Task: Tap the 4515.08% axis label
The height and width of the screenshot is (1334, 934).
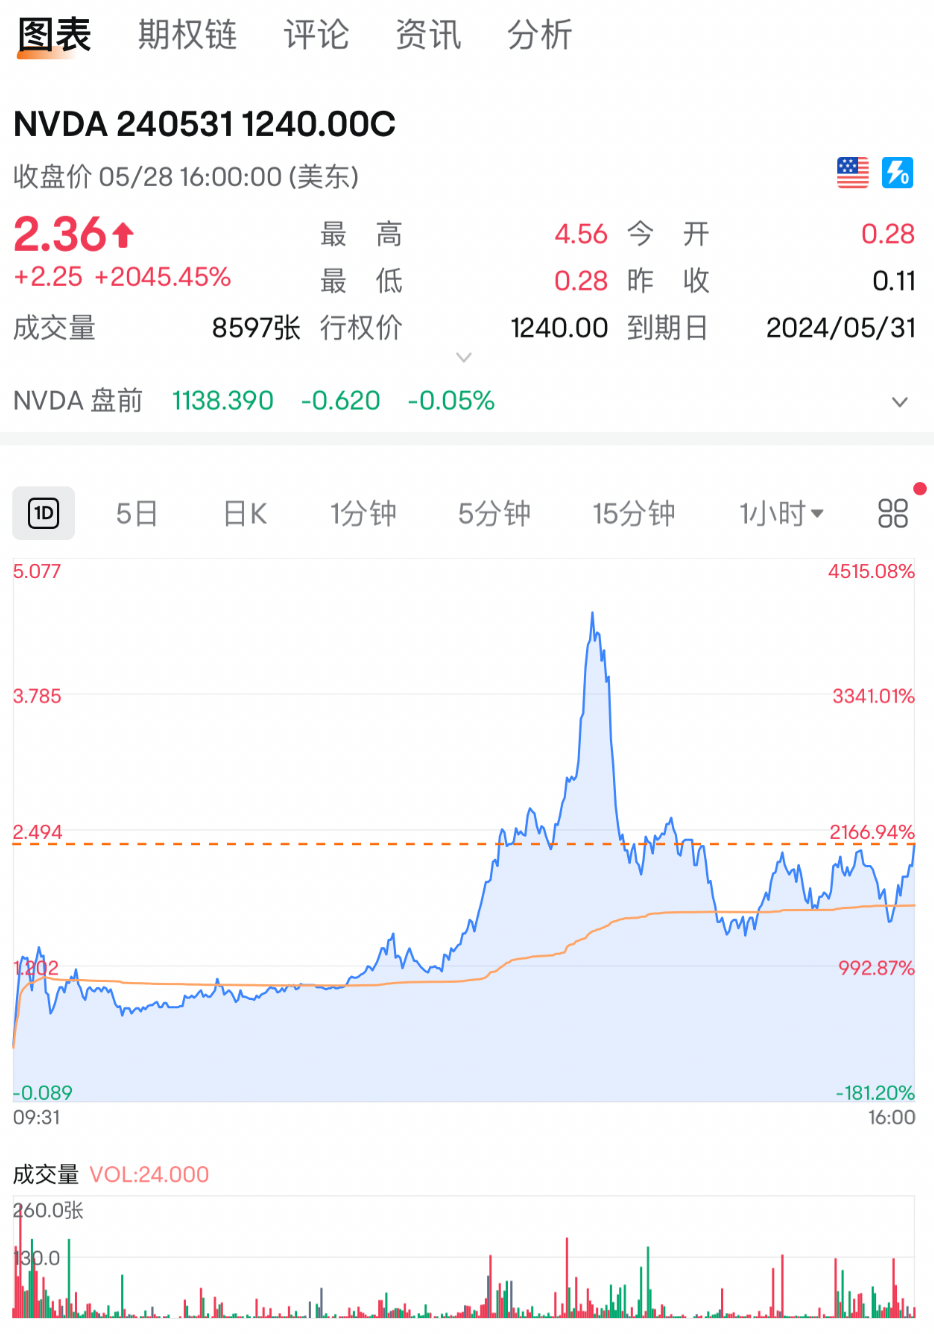Action: click(871, 571)
